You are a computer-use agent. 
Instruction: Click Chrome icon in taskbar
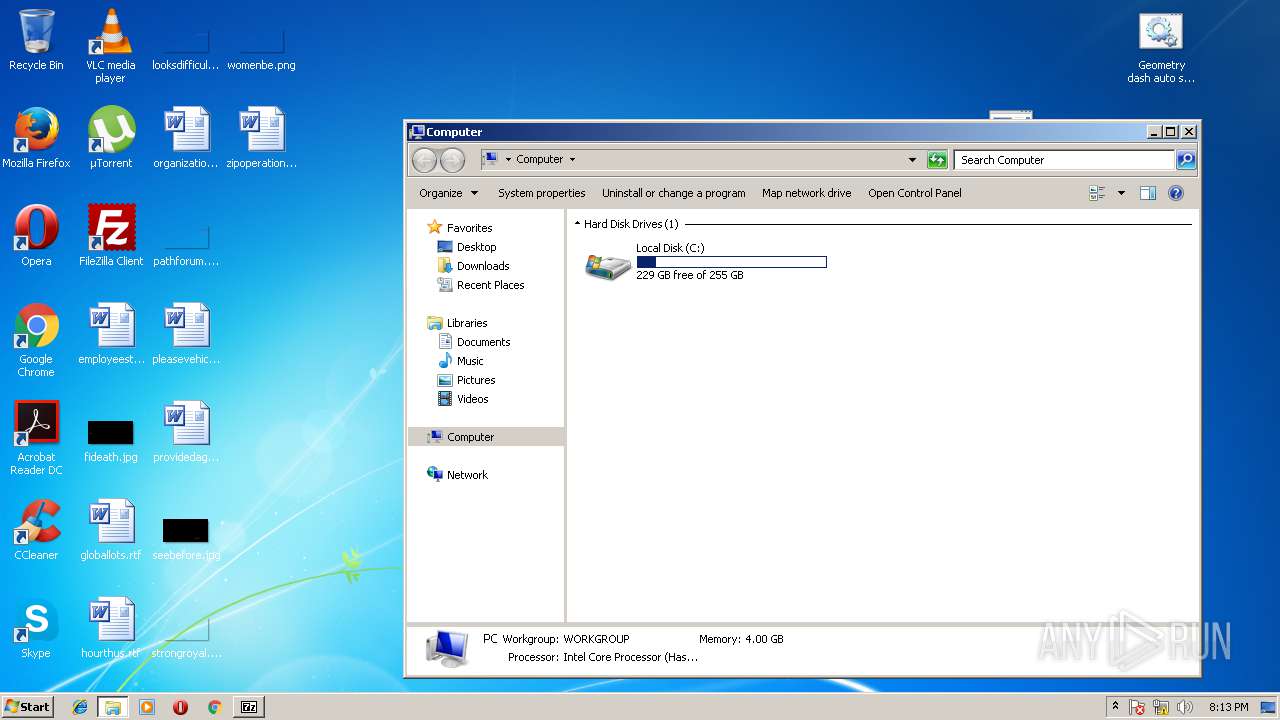point(214,707)
